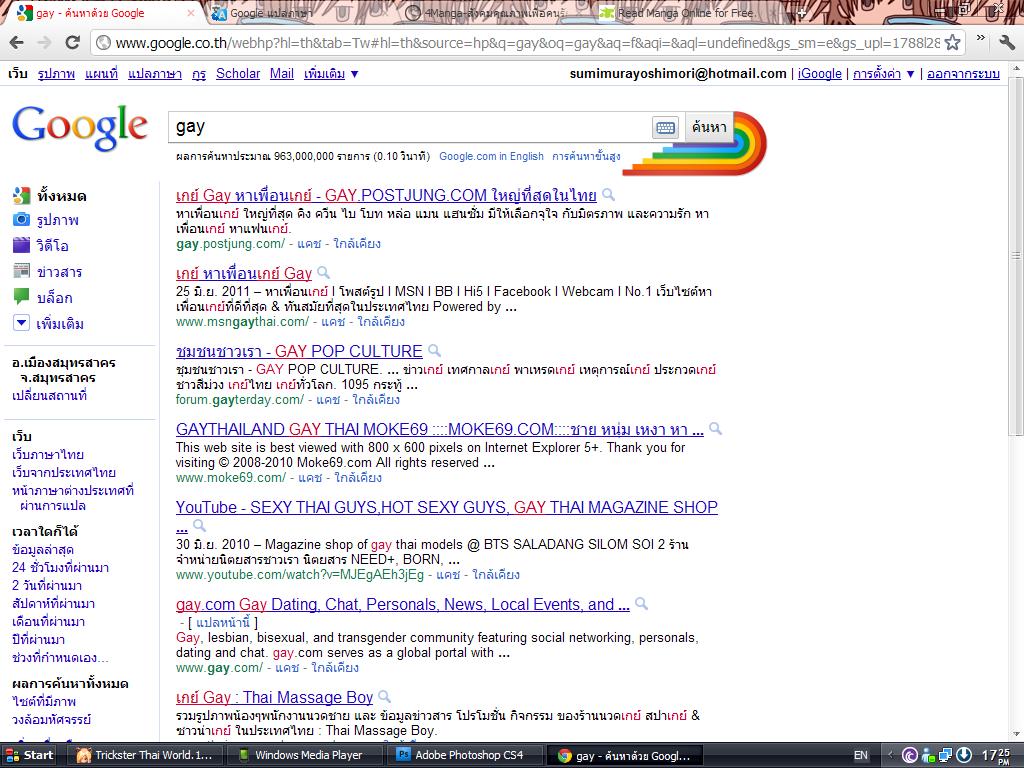This screenshot has width=1024, height=768.
Task: Open the on-screen keyboard icon in search box
Action: coord(665,127)
